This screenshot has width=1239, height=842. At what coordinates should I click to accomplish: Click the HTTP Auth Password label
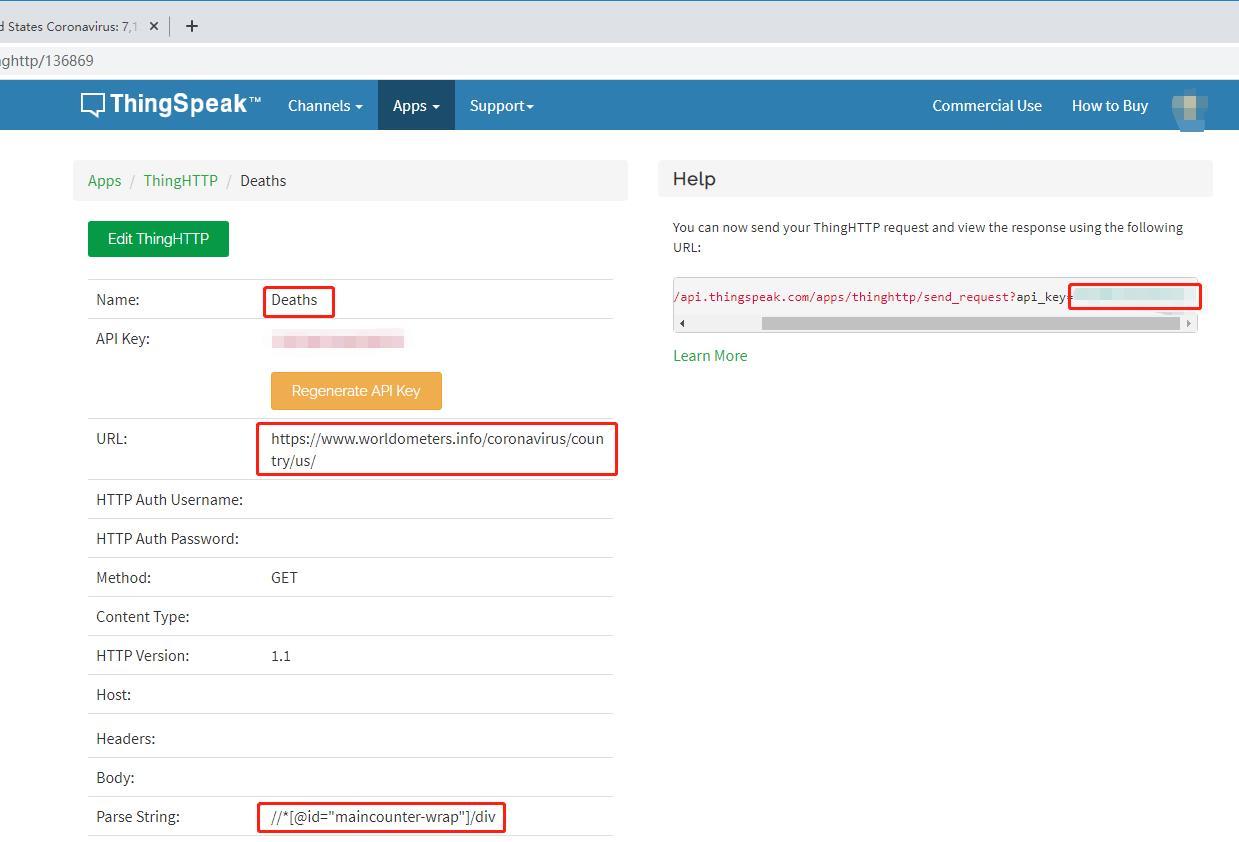(167, 539)
